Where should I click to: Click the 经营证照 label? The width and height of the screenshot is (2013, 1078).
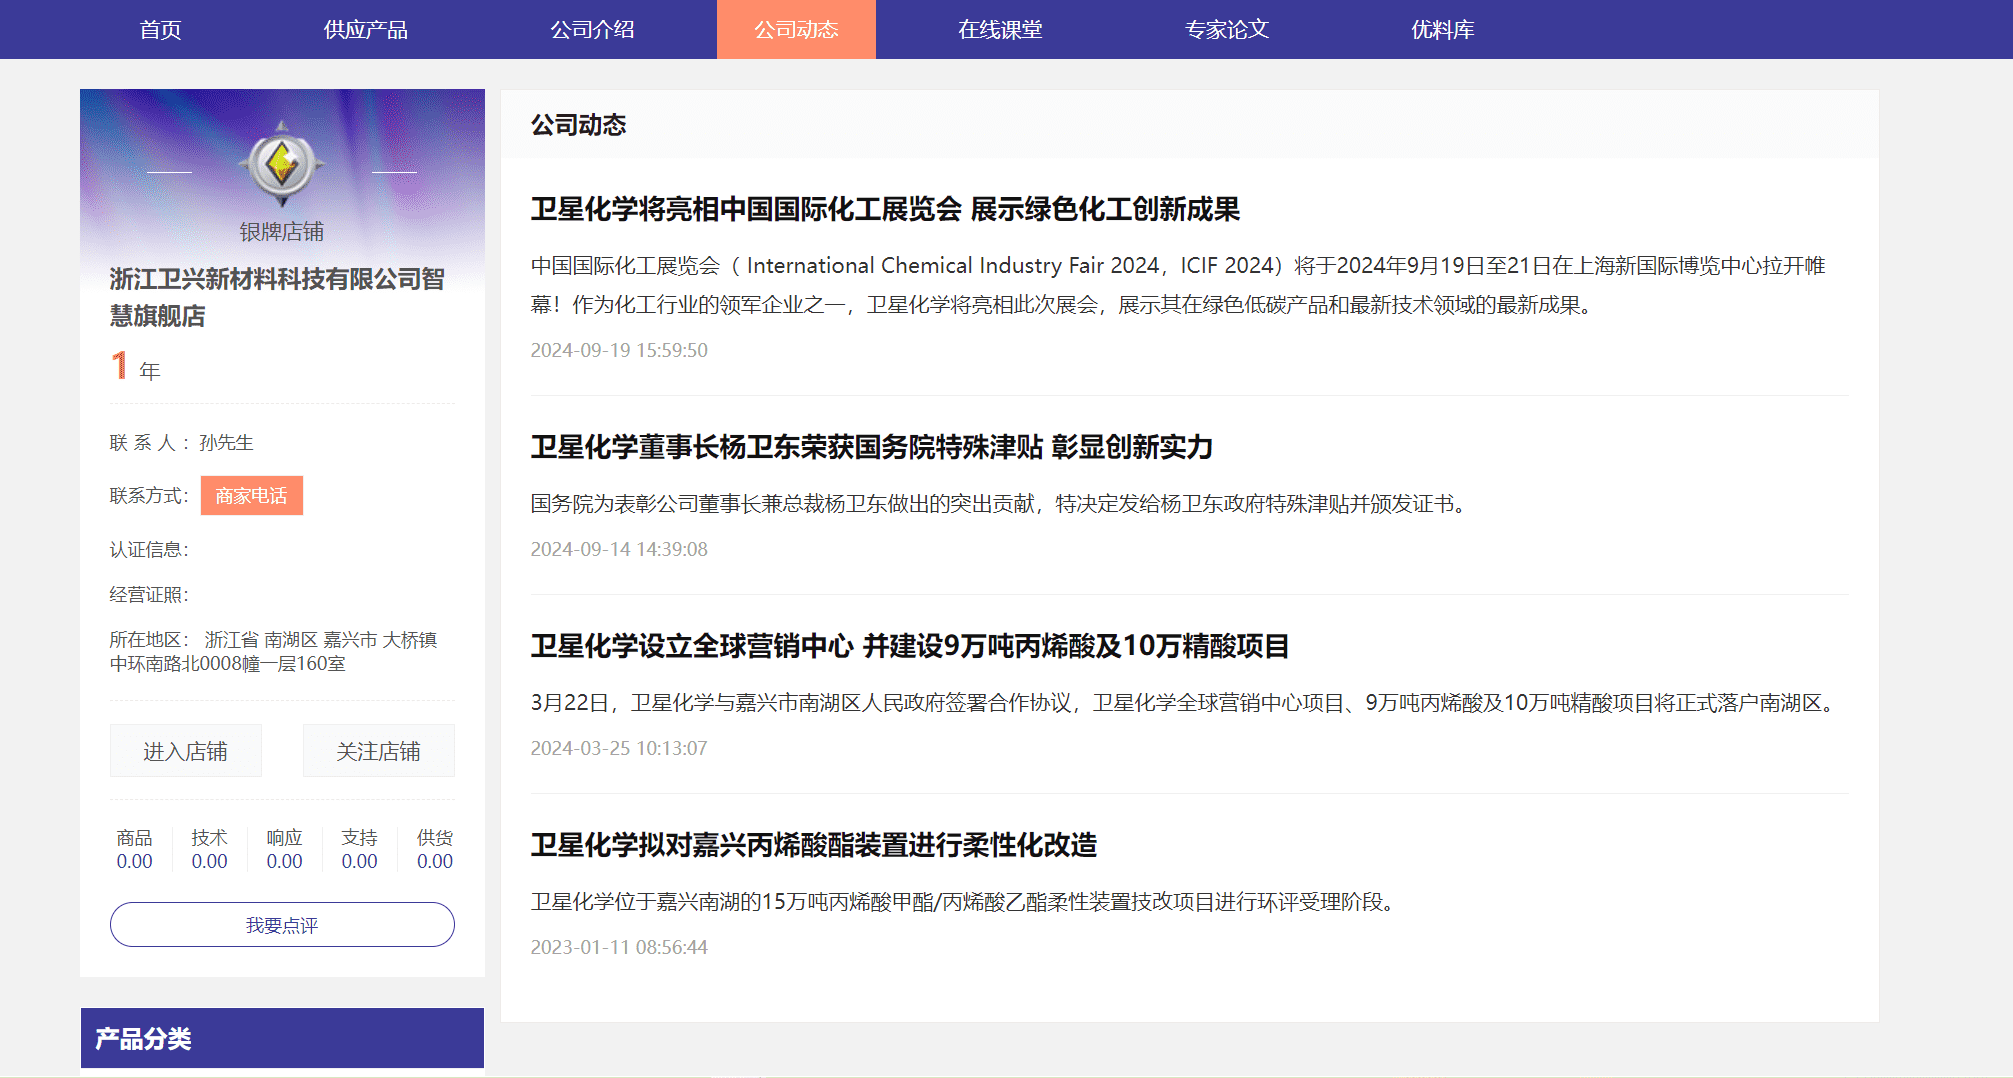(x=149, y=595)
